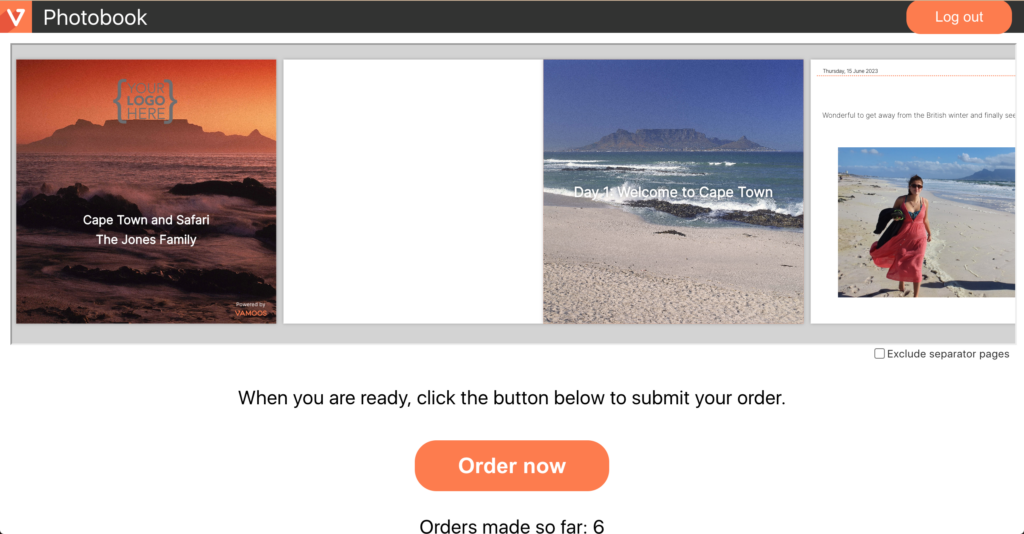
Task: Log out of Photobook
Action: point(959,17)
